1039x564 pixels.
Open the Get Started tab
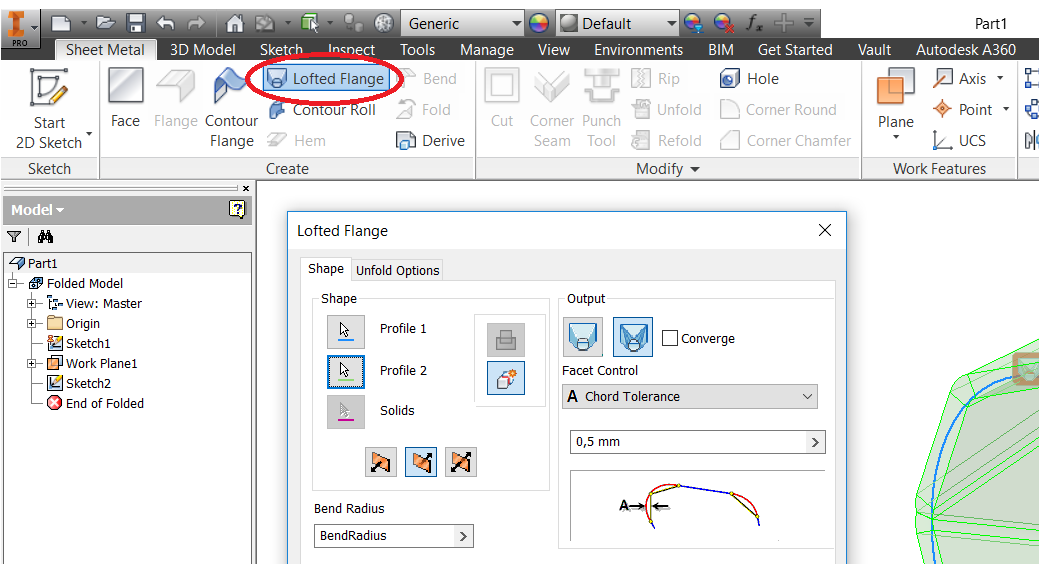[794, 50]
